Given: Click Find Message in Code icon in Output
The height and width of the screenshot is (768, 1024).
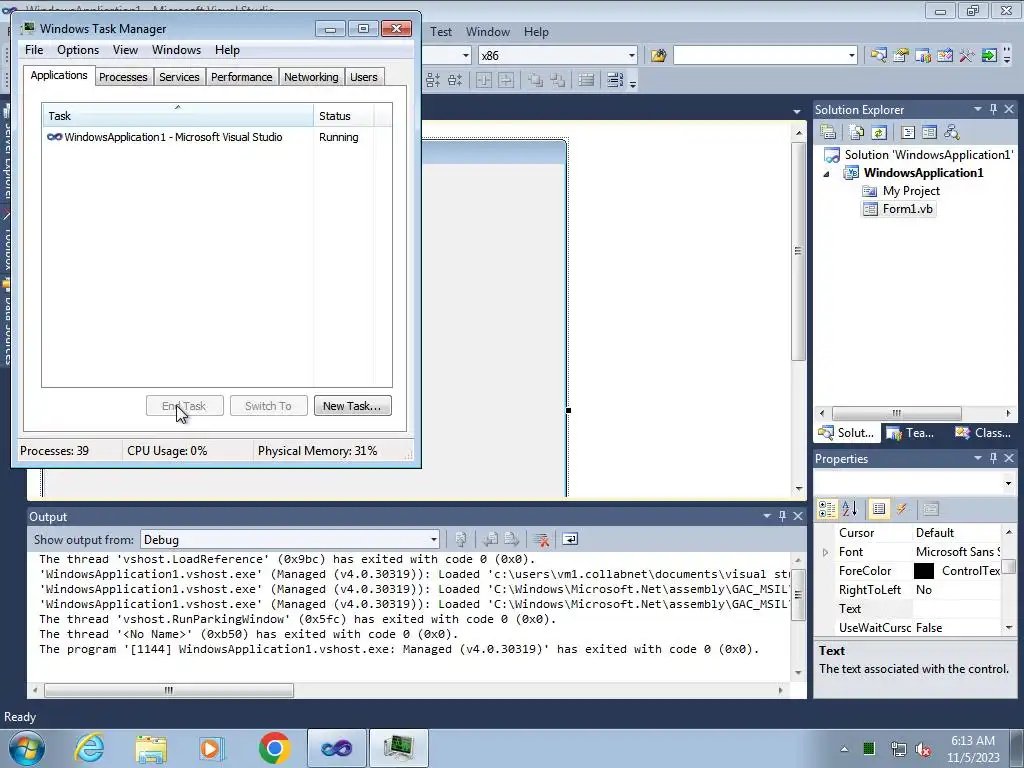Looking at the screenshot, I should point(460,539).
